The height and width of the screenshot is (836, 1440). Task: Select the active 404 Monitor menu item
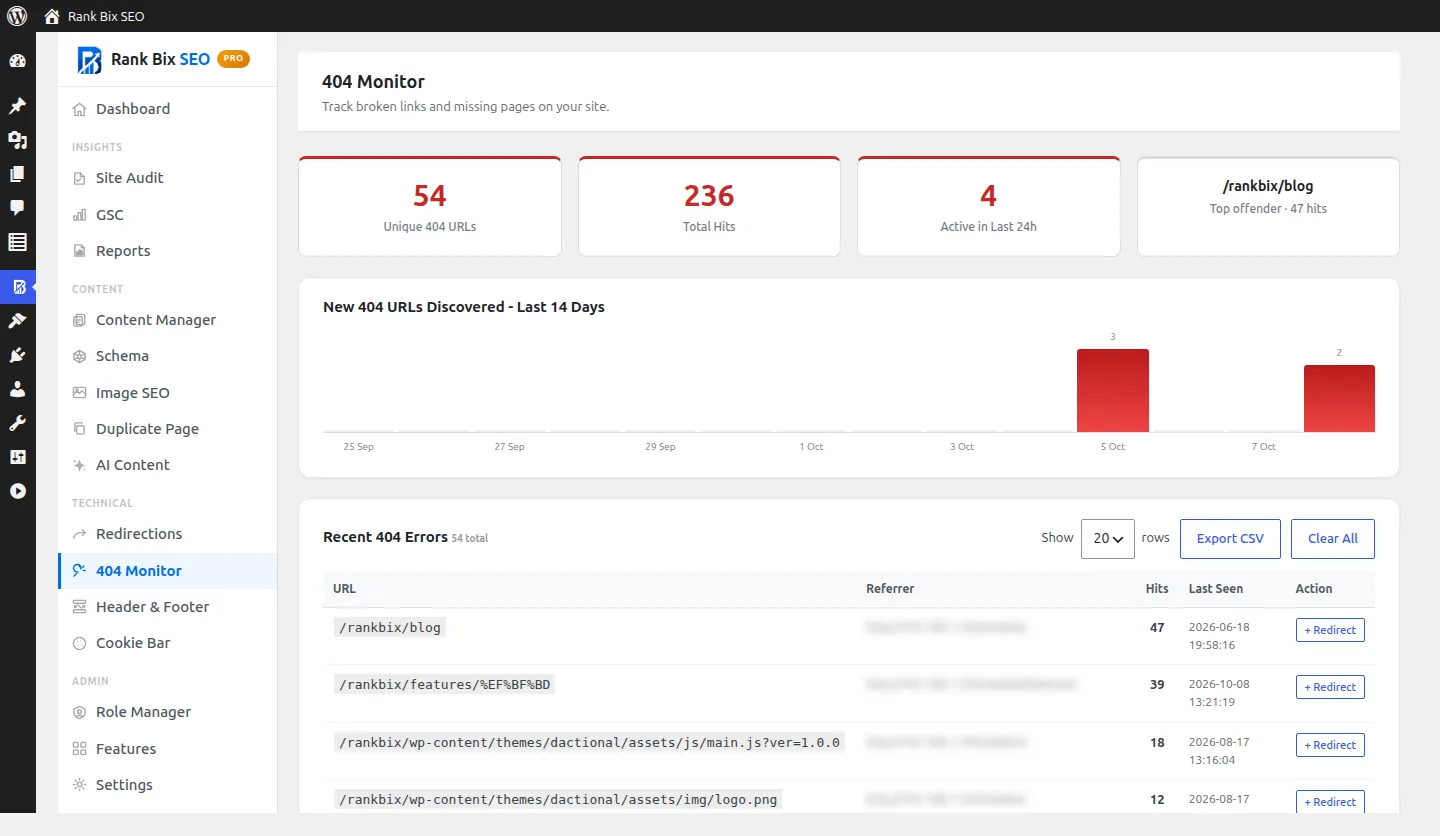(x=167, y=571)
